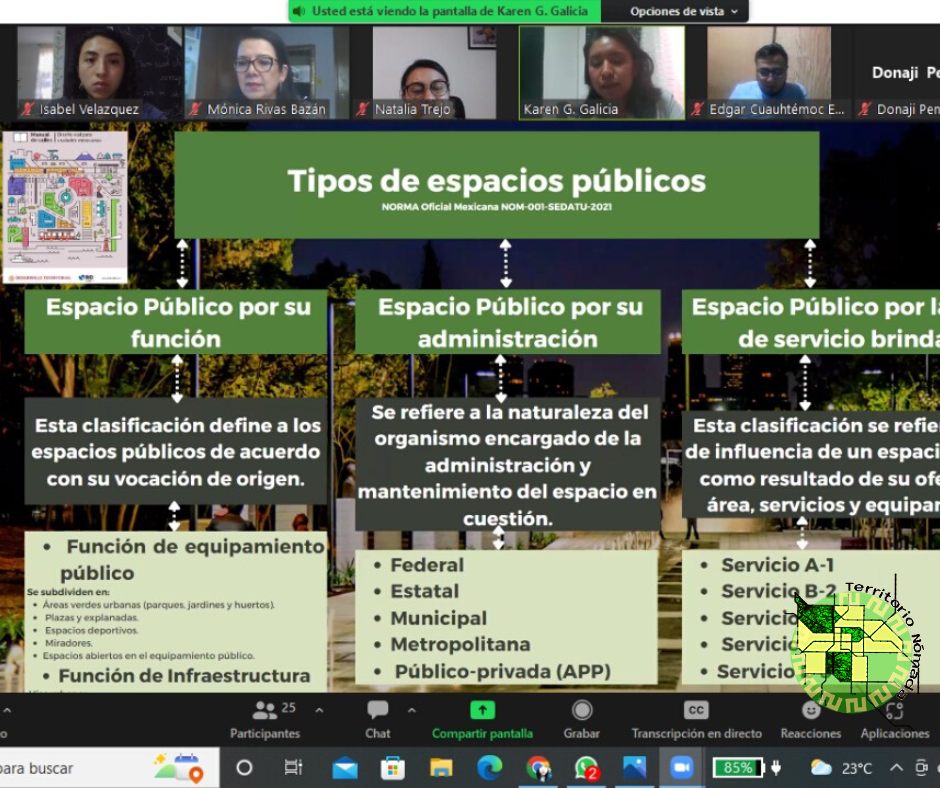Open the Participantes panel
This screenshot has width=940, height=788.
coord(265,719)
